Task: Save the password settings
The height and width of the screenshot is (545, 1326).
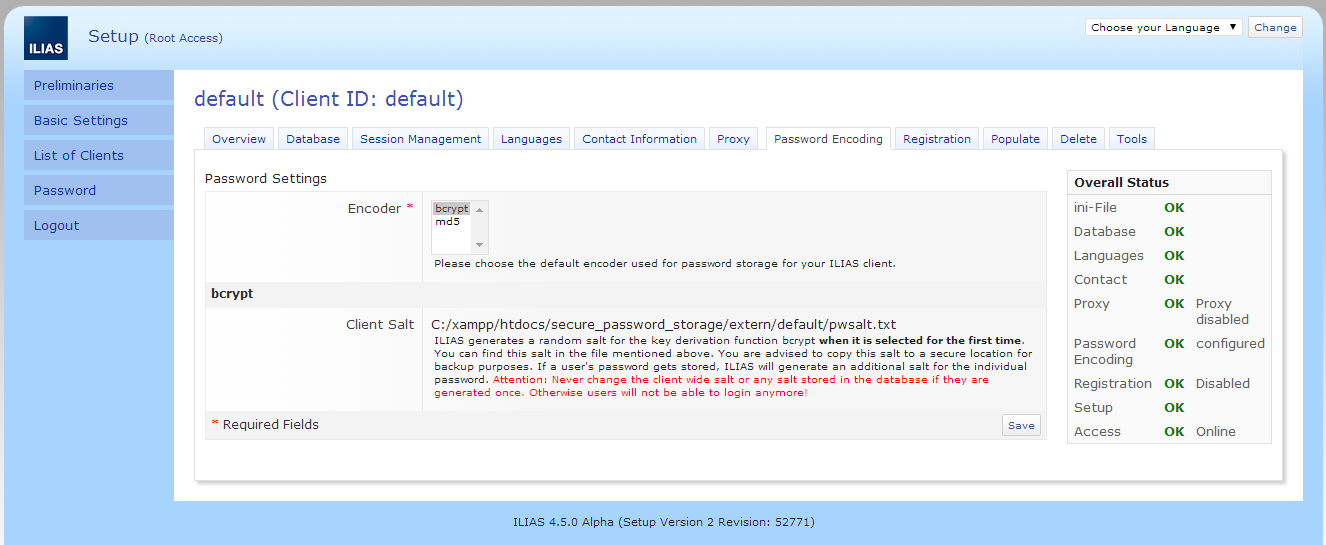Action: 1021,425
